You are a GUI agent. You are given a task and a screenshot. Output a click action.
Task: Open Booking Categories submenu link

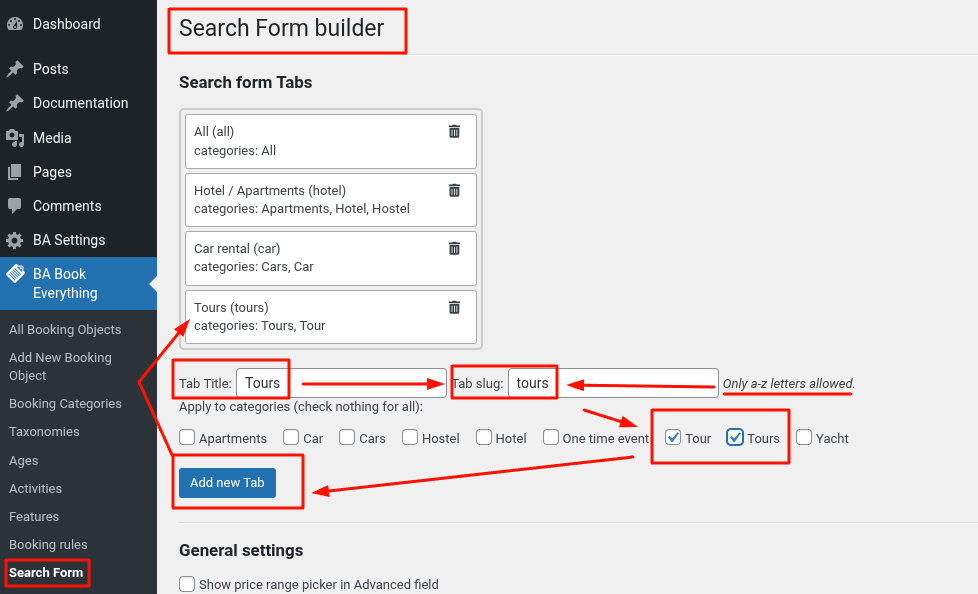pyautogui.click(x=65, y=404)
